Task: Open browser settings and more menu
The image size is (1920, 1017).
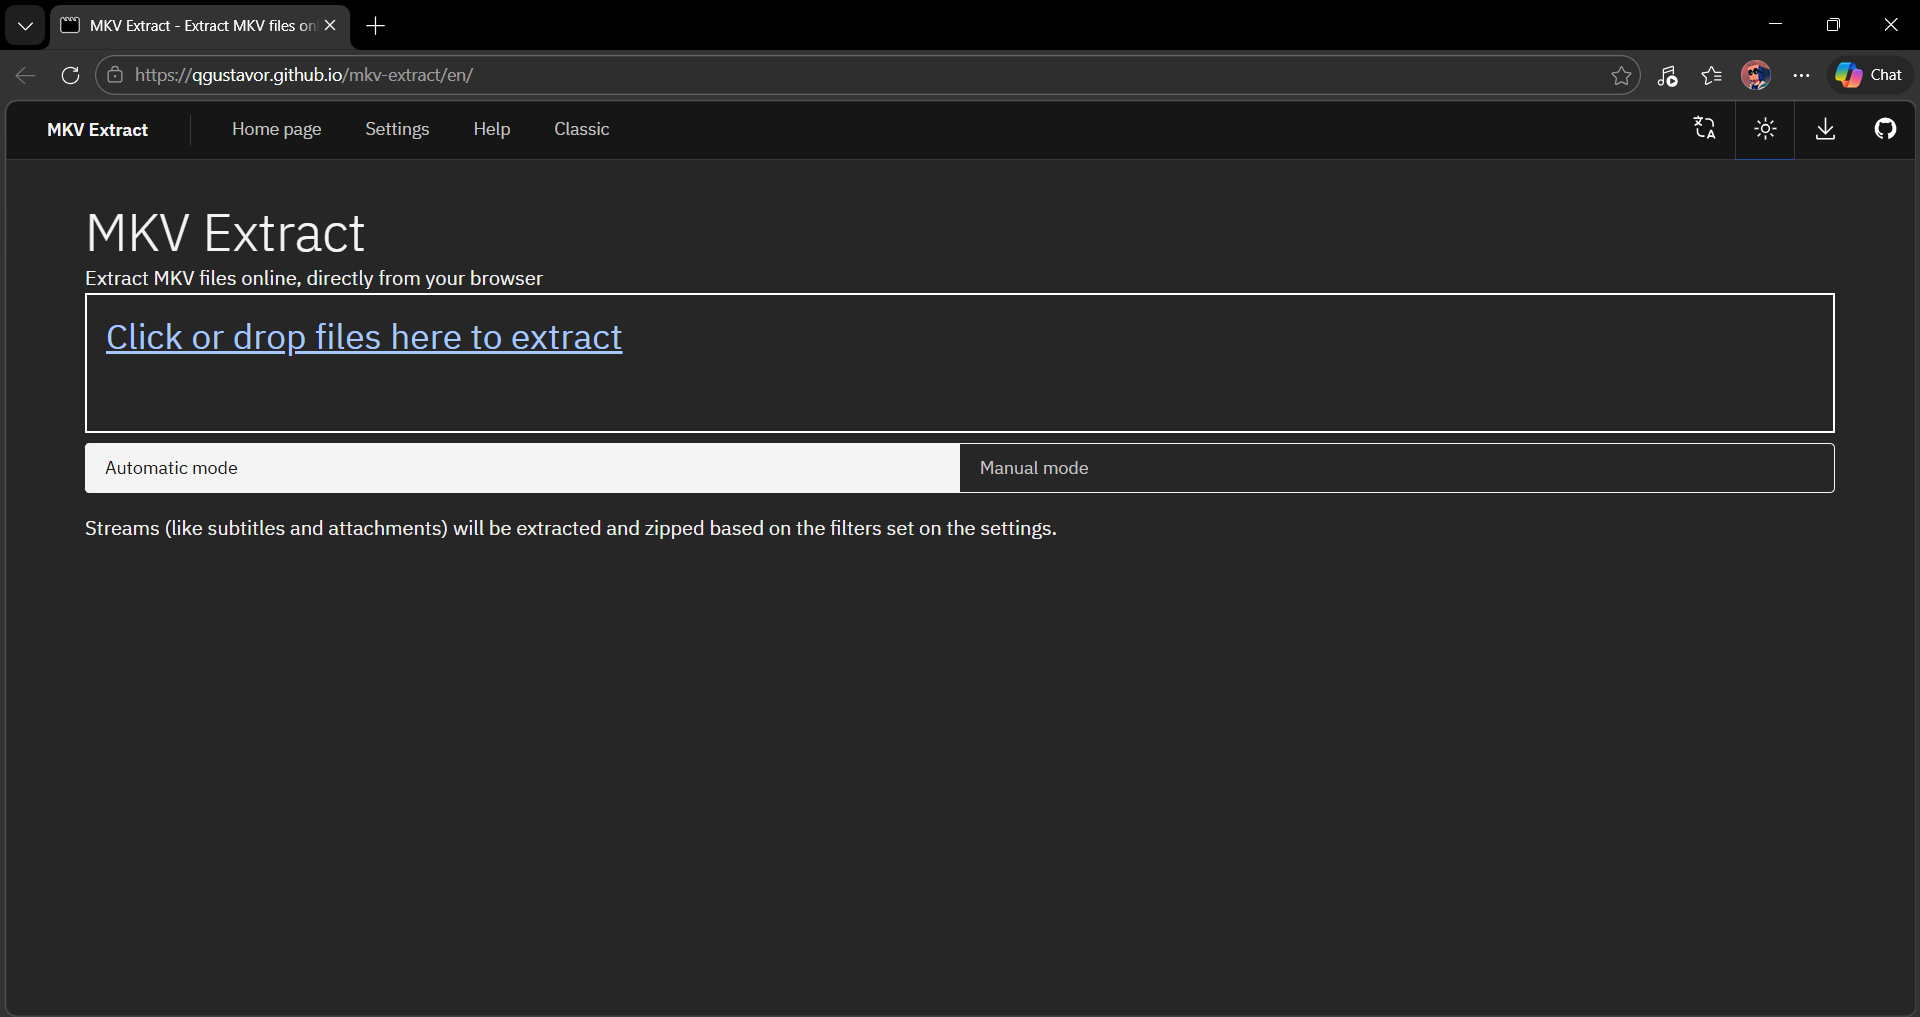Action: point(1801,75)
